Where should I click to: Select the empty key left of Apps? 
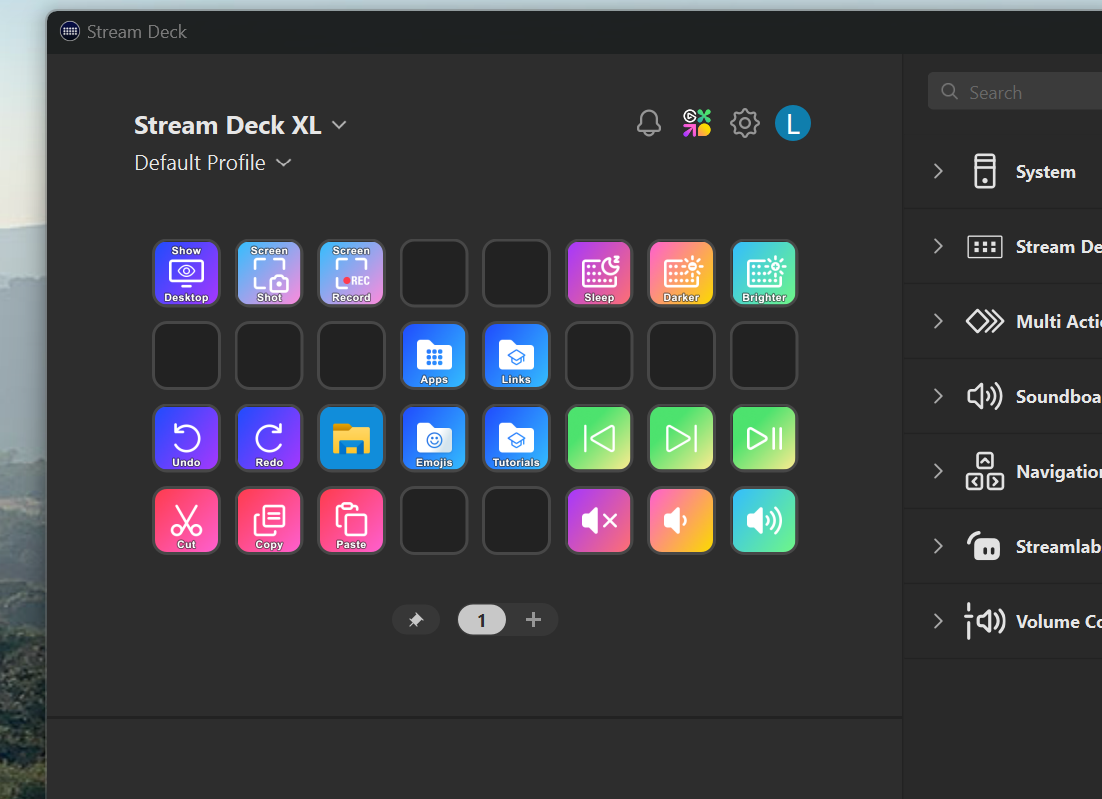pos(351,356)
